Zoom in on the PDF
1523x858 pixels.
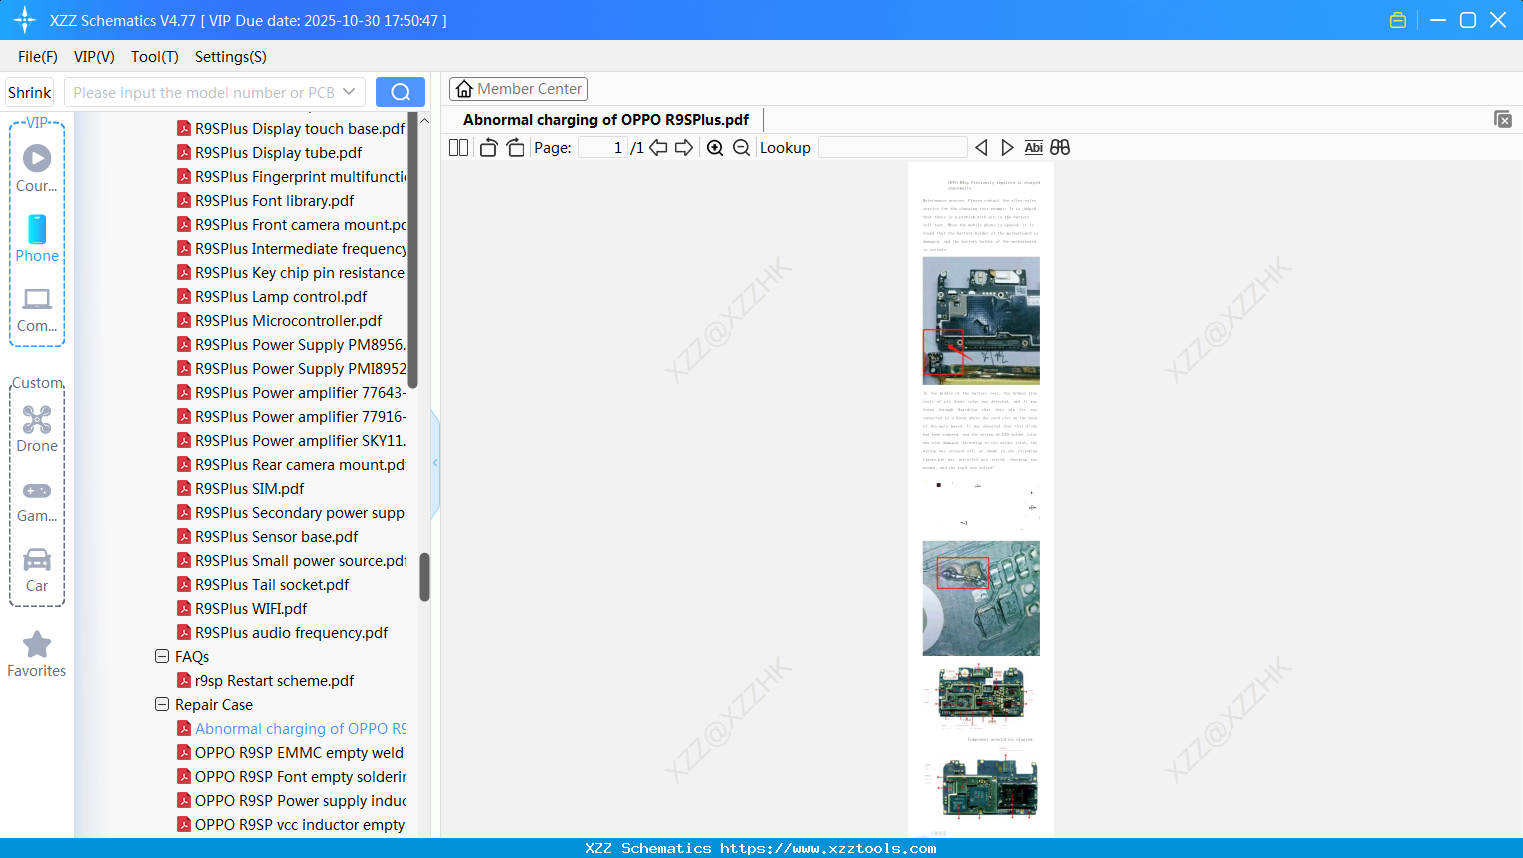715,148
